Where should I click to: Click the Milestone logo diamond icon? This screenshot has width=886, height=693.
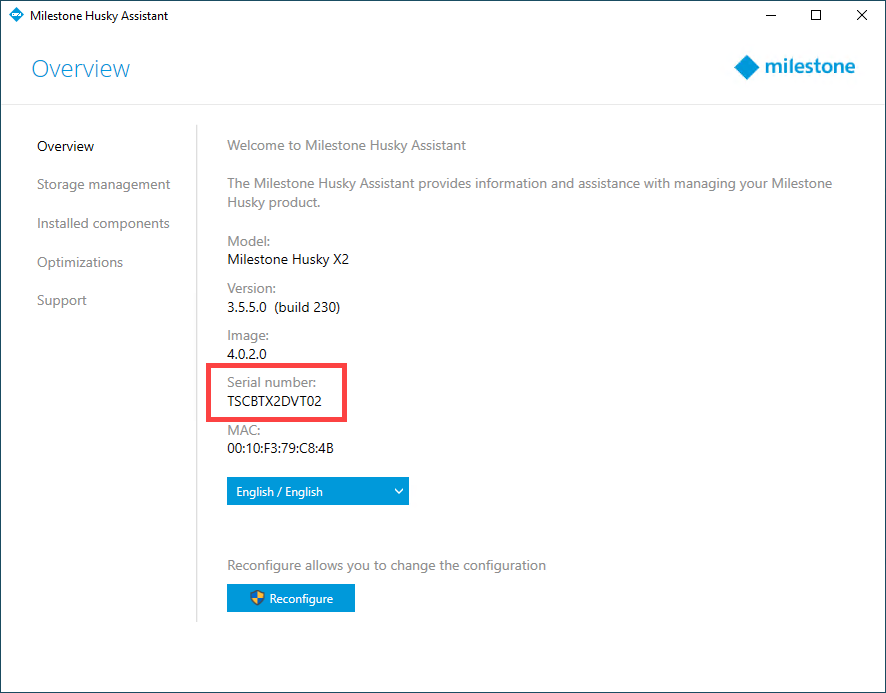[746, 67]
